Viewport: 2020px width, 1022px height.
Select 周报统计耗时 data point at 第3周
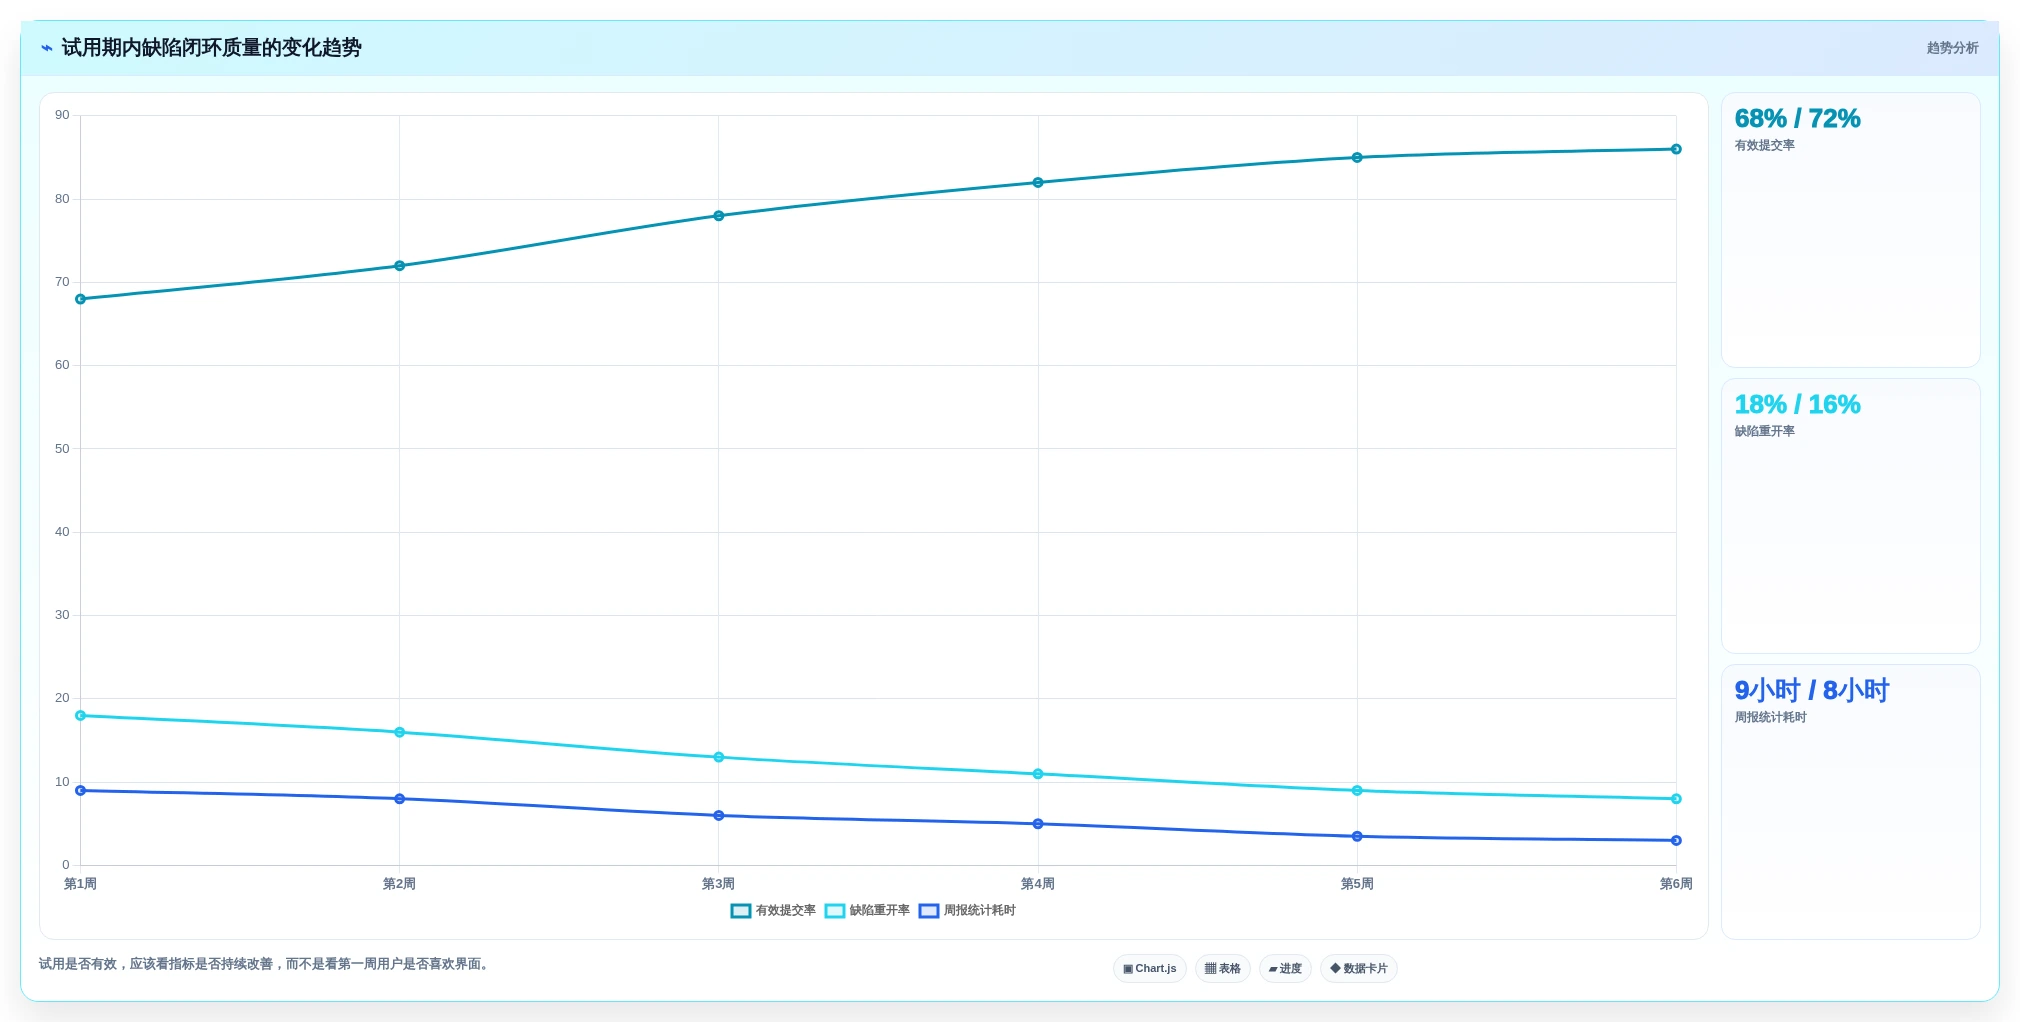719,816
